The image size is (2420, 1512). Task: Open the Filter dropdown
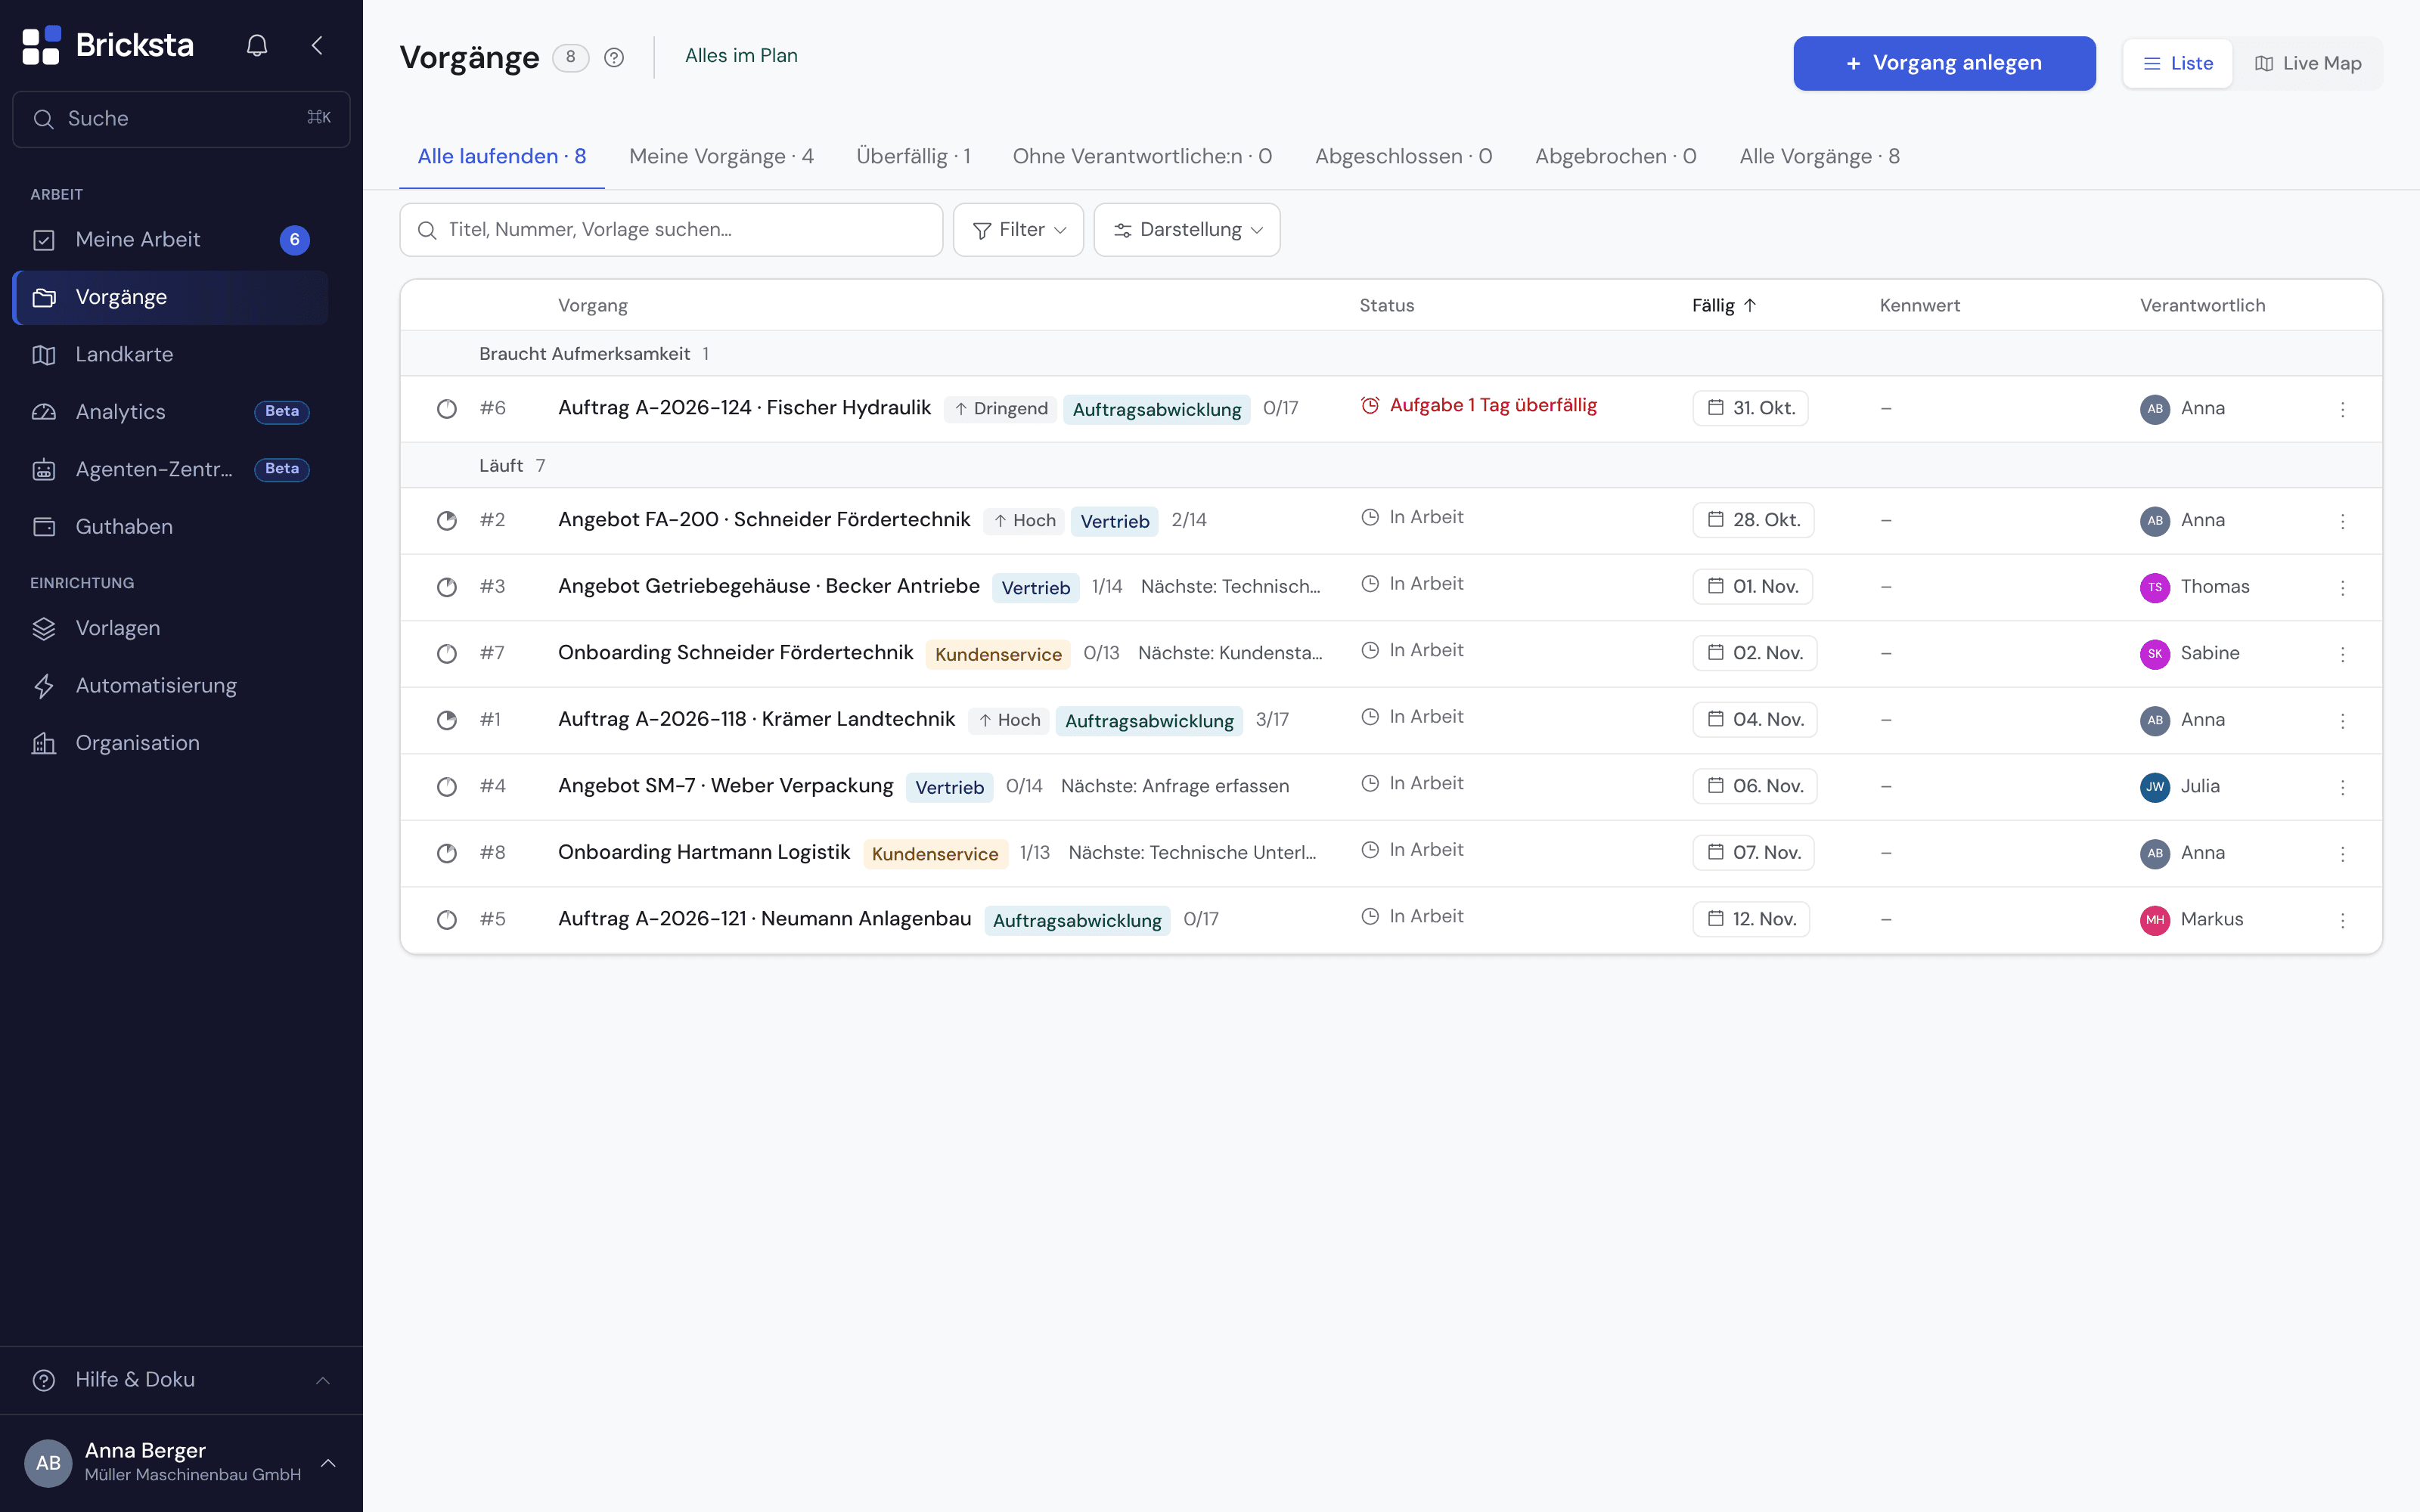pyautogui.click(x=1018, y=230)
